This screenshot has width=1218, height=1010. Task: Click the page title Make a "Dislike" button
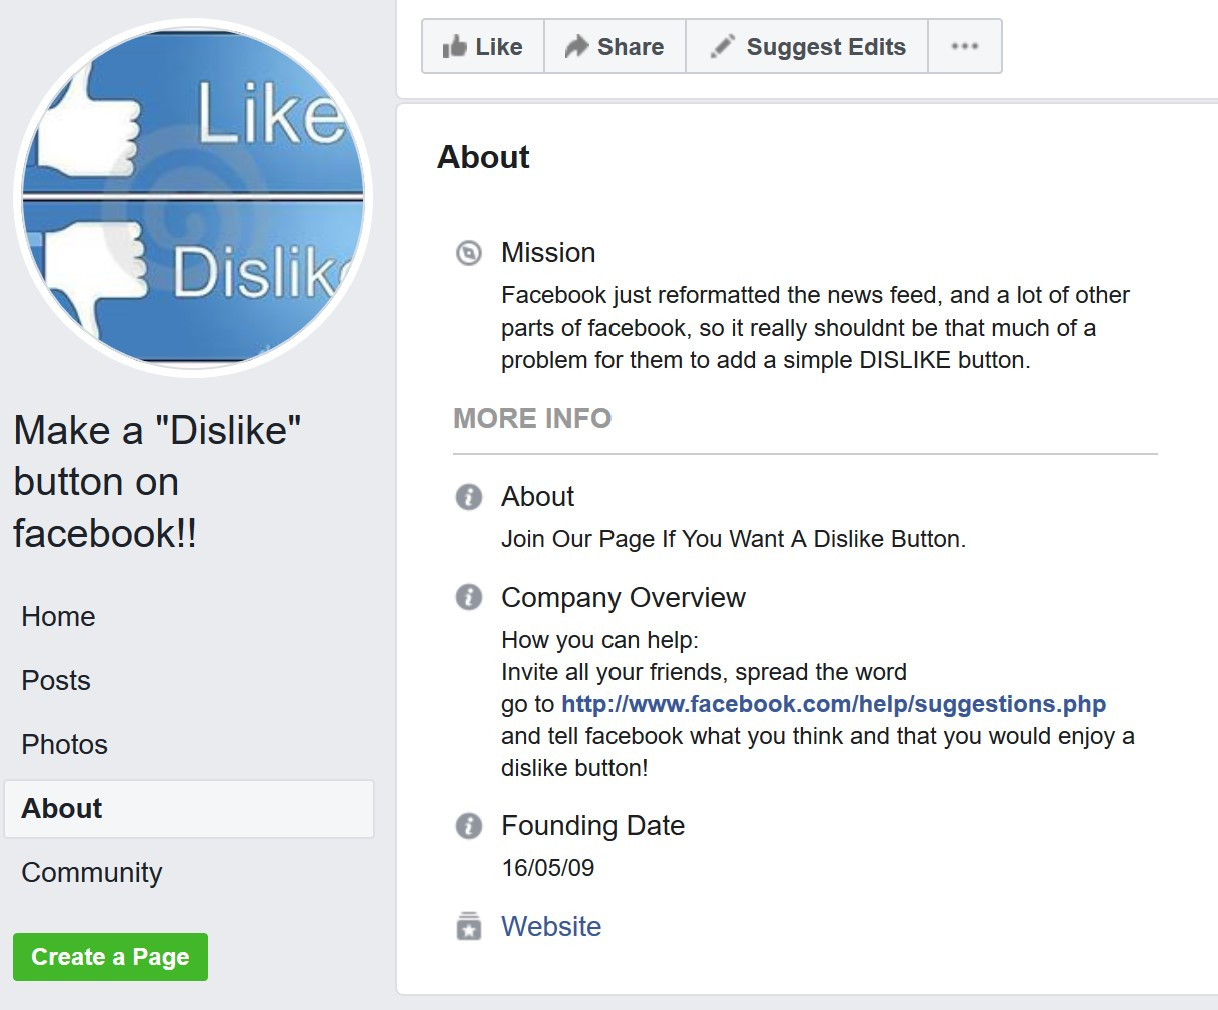click(x=157, y=482)
